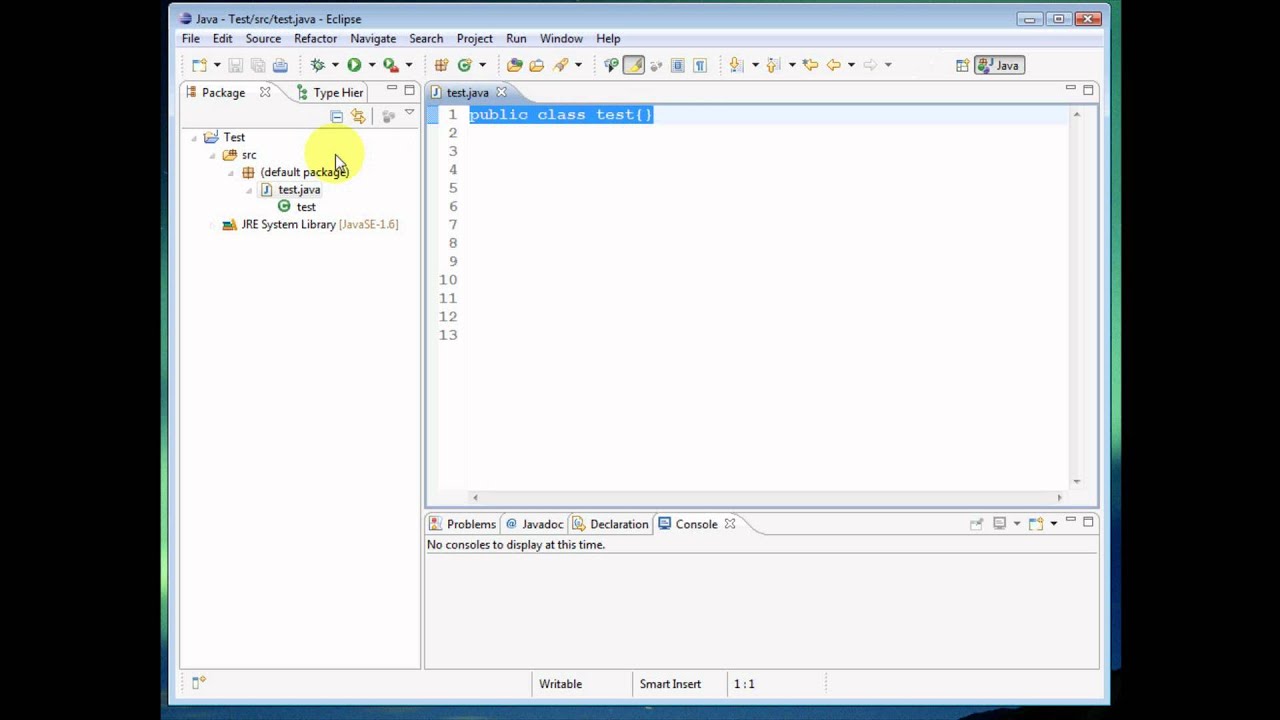The width and height of the screenshot is (1280, 720).
Task: Click the Save toolbar icon
Action: pyautogui.click(x=236, y=65)
